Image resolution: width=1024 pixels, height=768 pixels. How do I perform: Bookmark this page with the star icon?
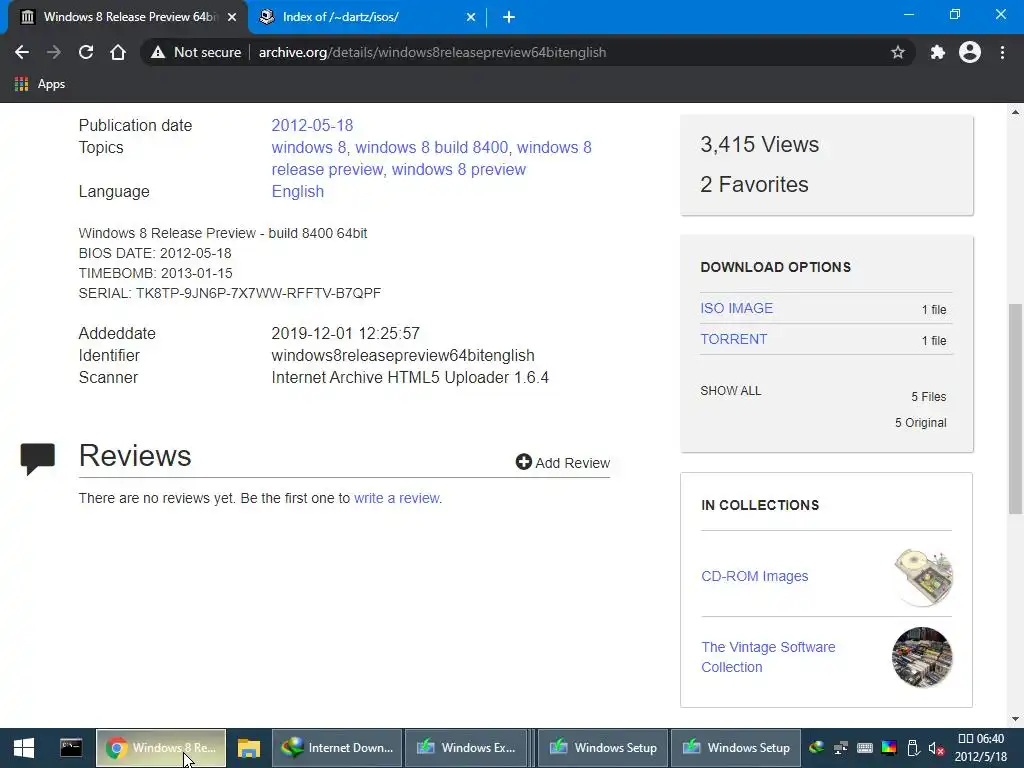tap(898, 52)
